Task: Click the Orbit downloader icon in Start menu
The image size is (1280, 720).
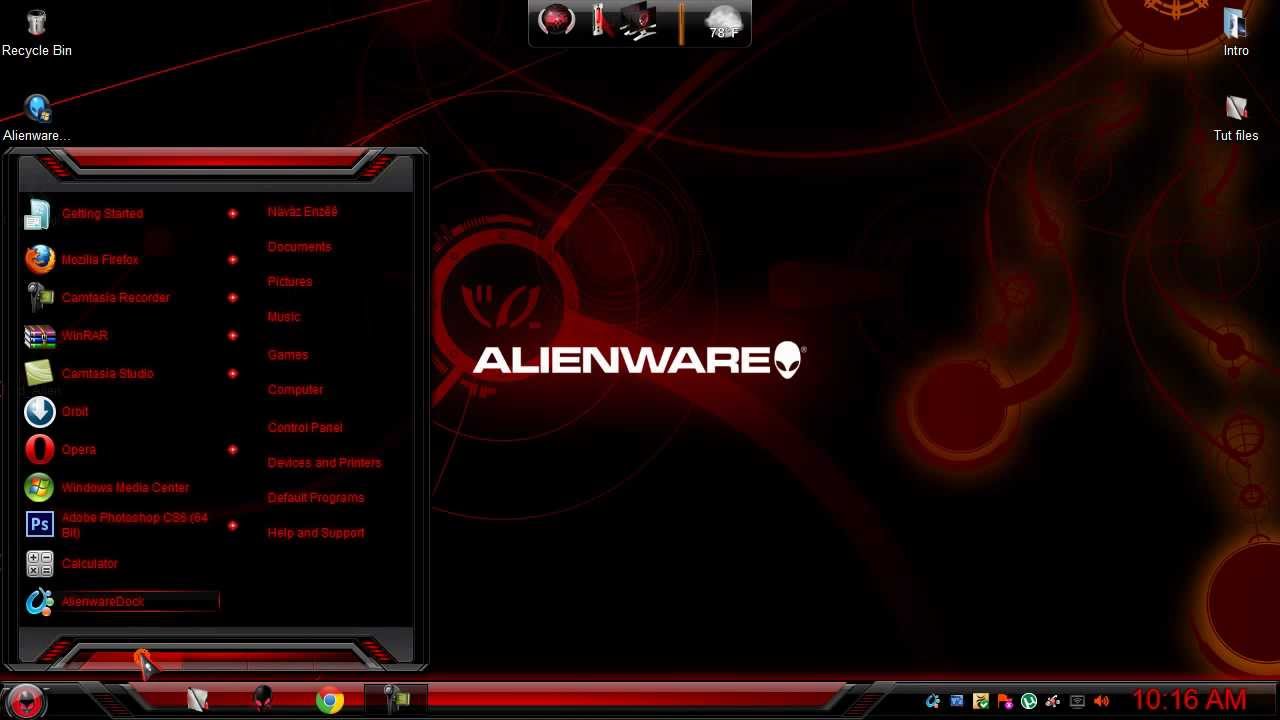Action: tap(39, 411)
